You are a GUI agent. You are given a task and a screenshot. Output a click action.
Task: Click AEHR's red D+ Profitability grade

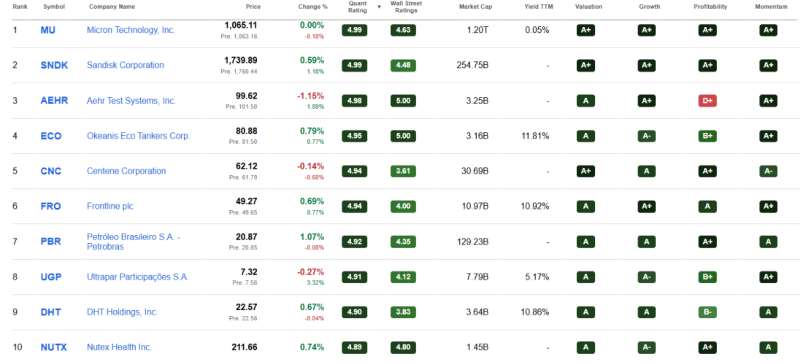[x=708, y=101]
